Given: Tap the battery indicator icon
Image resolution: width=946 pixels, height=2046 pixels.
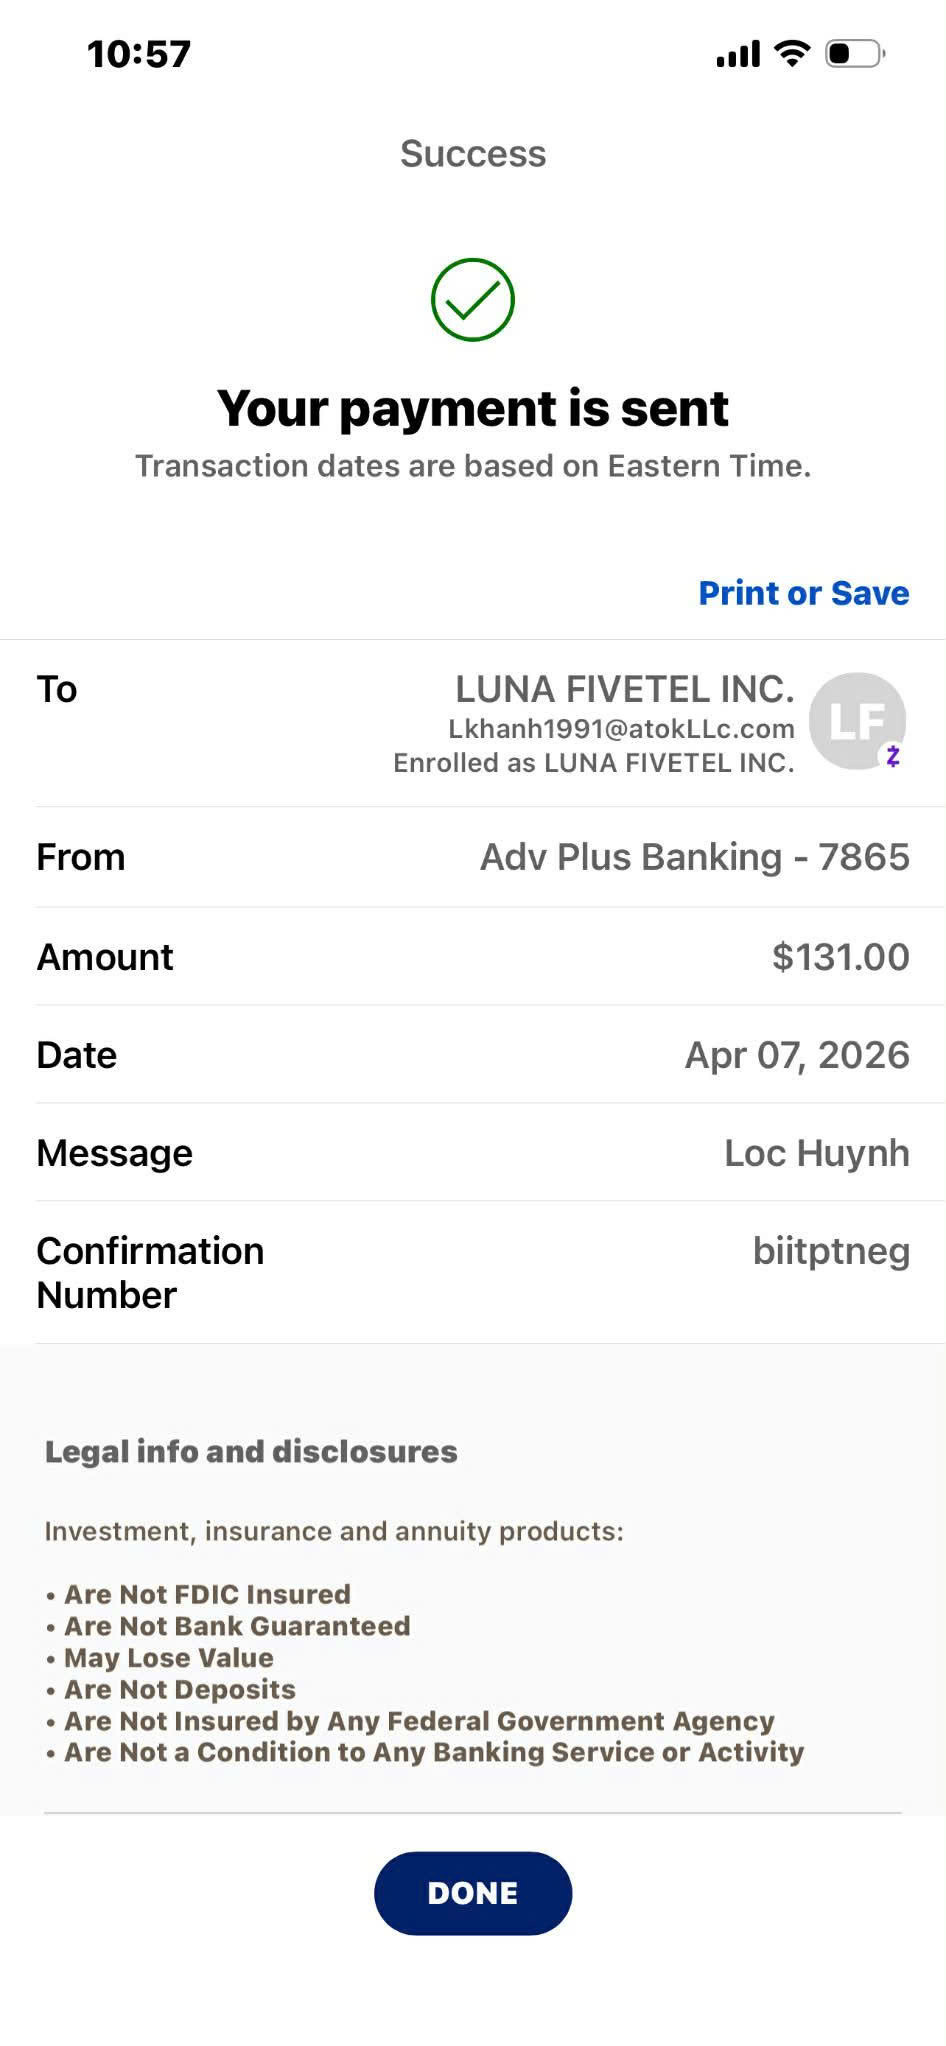Looking at the screenshot, I should click(855, 53).
